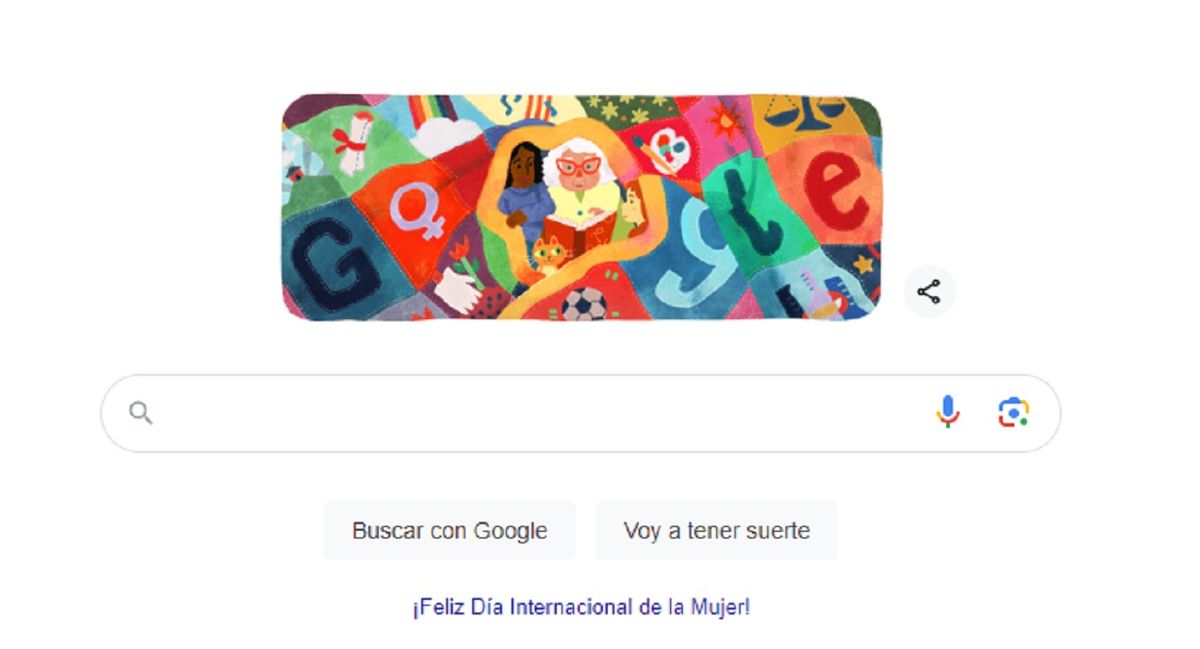Click the soccer ball in the doodle
This screenshot has height=649, width=1200.
(x=583, y=304)
